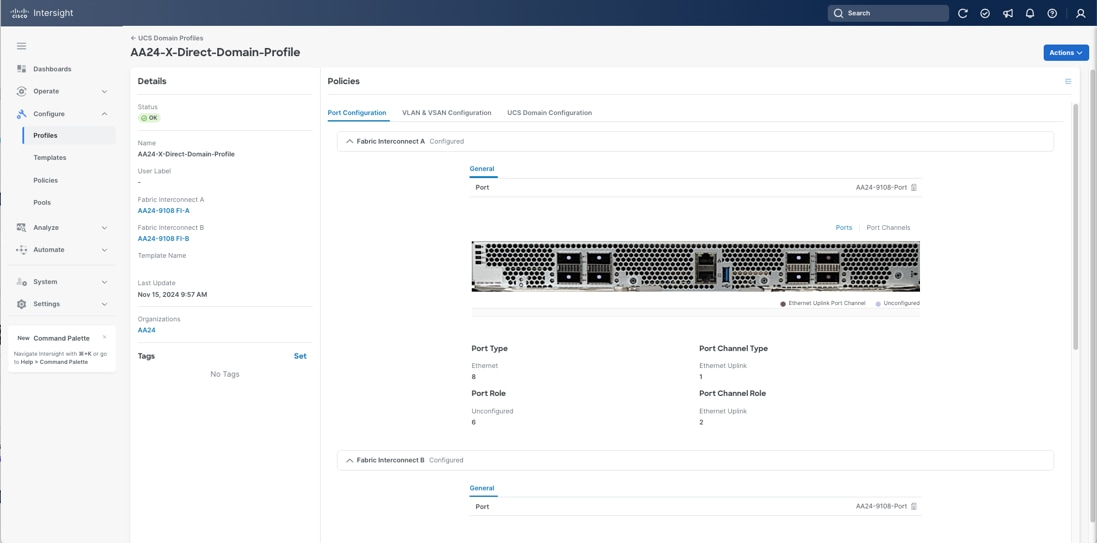Collapse the Configure menu chevron
Screen dimensions: 1097x543
pos(104,113)
